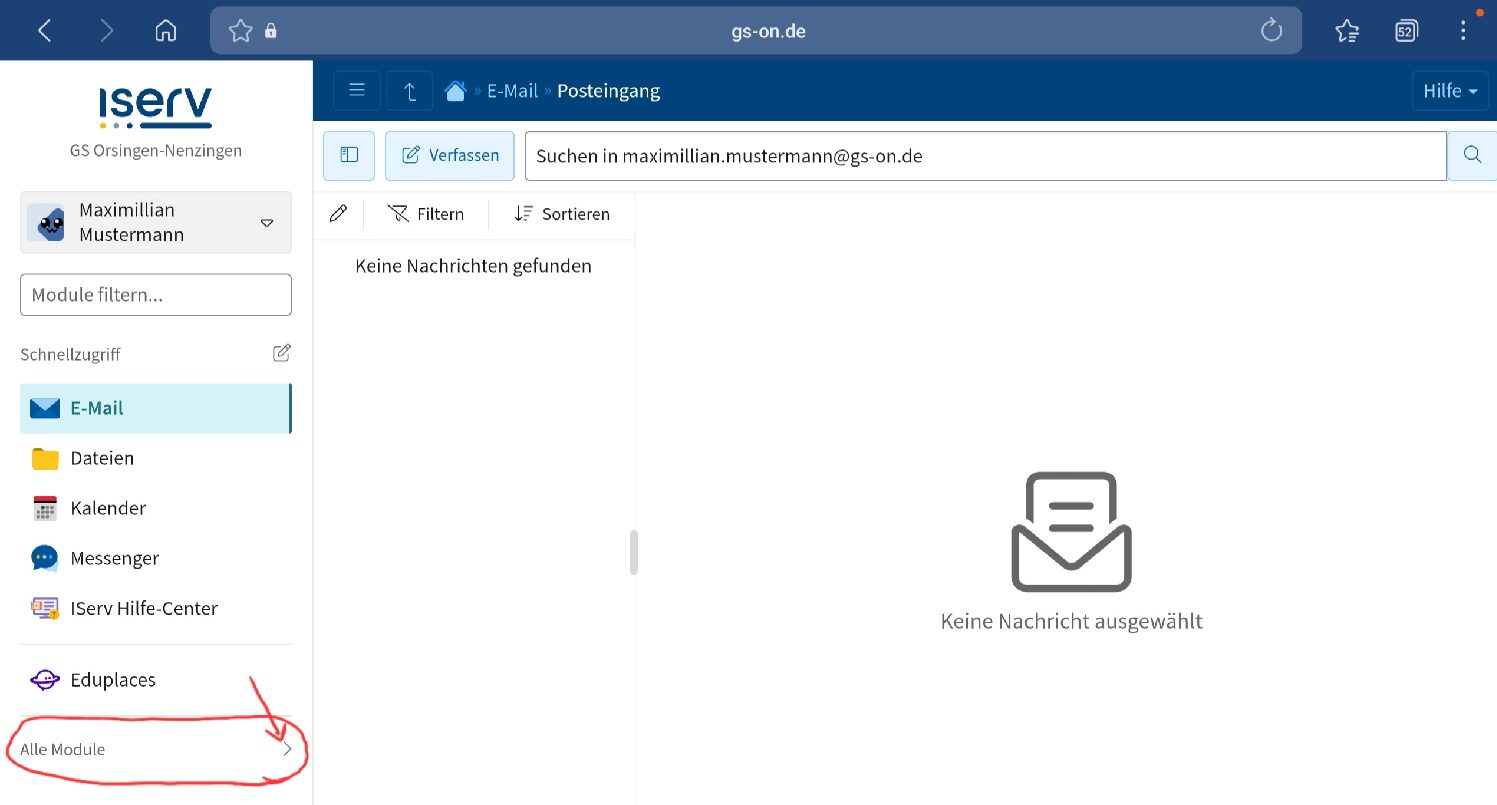Image resolution: width=1497 pixels, height=805 pixels.
Task: Open the Hilfe dropdown menu
Action: 1450,91
